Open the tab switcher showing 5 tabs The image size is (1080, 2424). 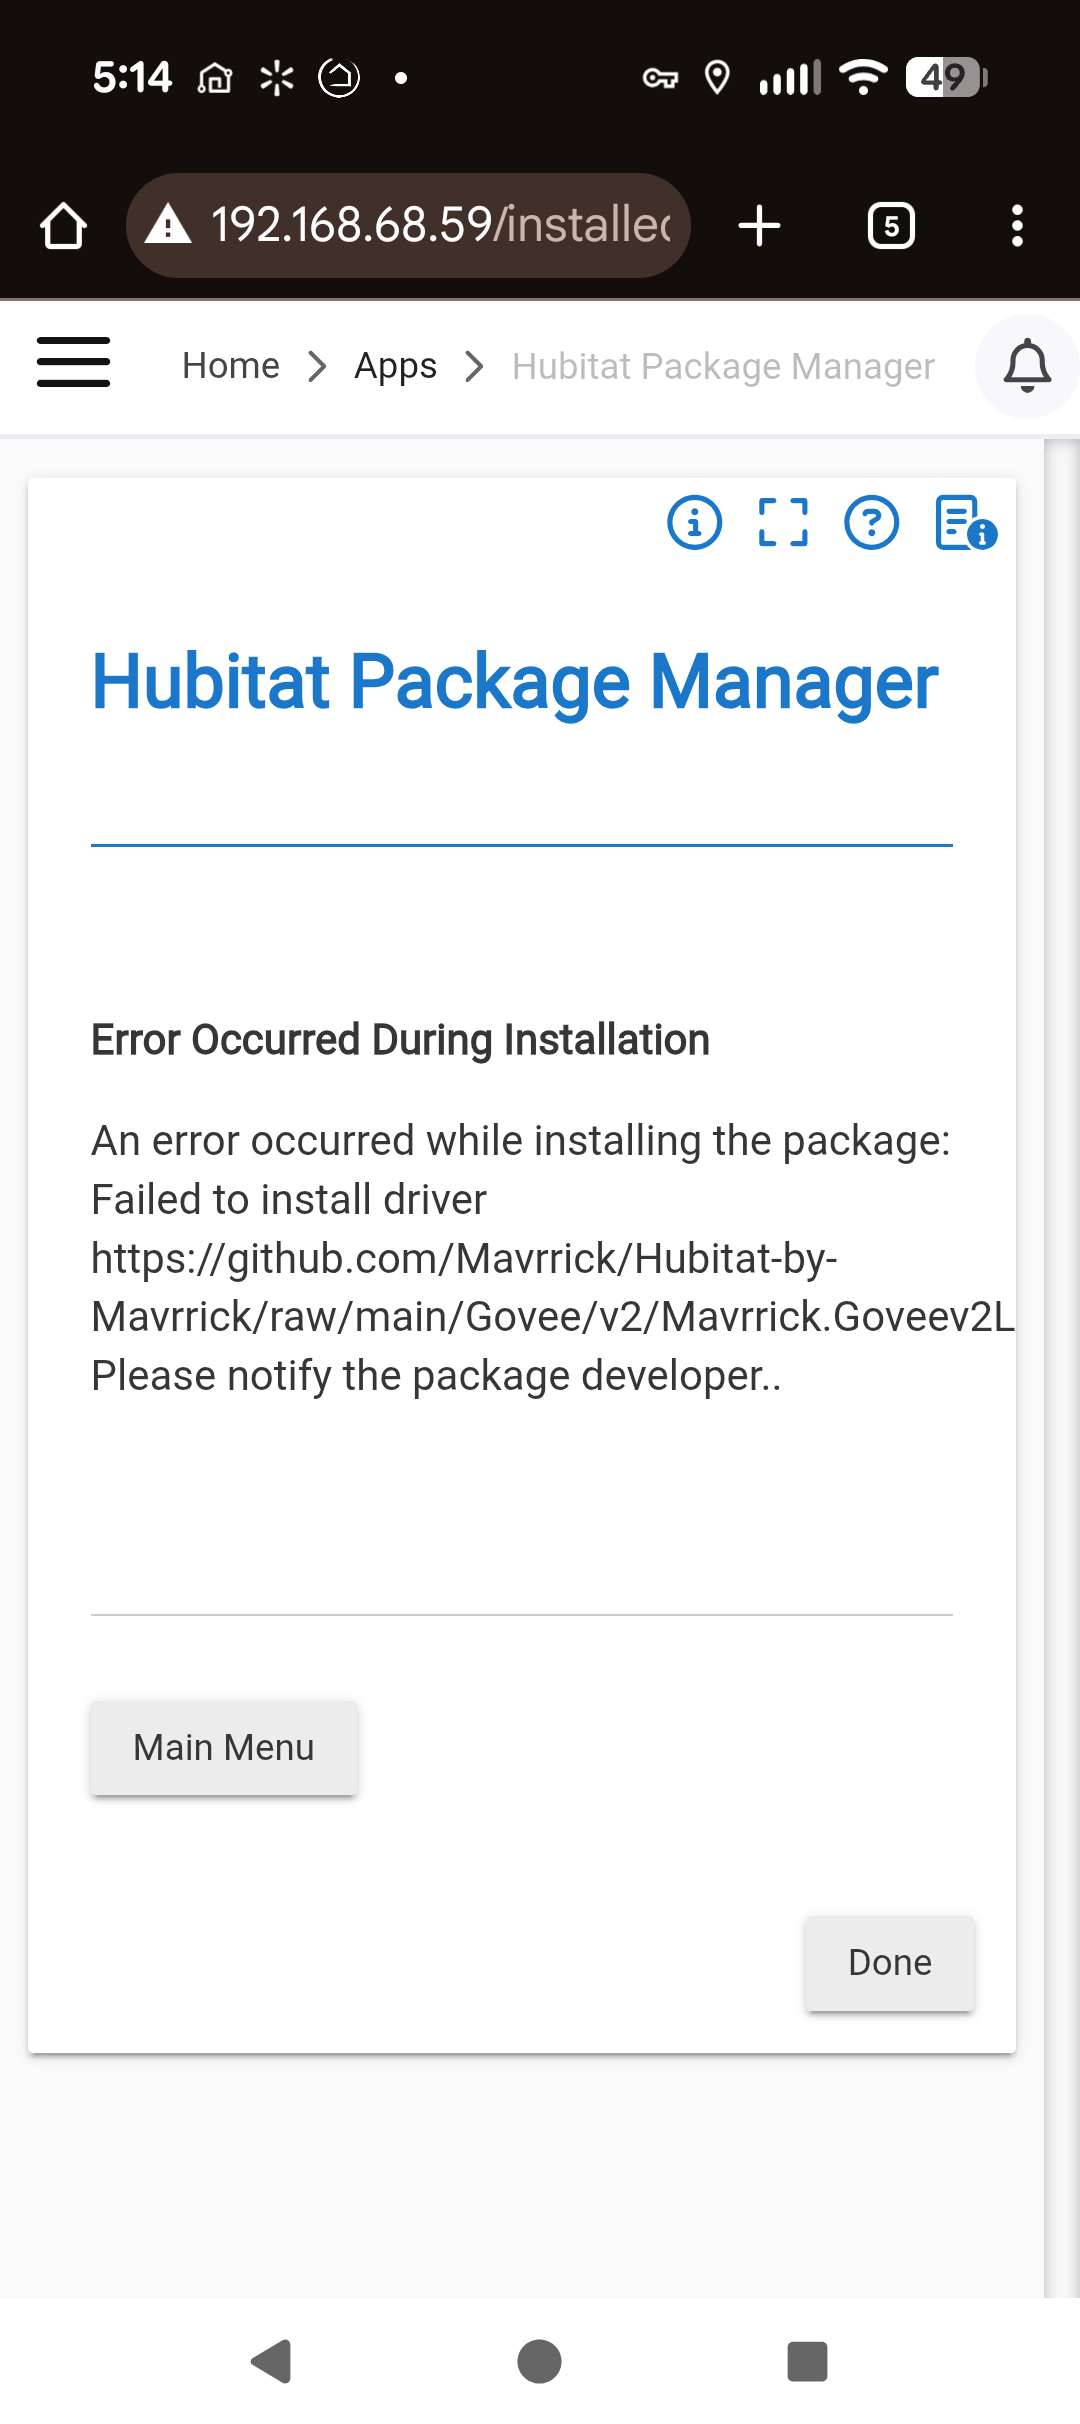pos(890,225)
